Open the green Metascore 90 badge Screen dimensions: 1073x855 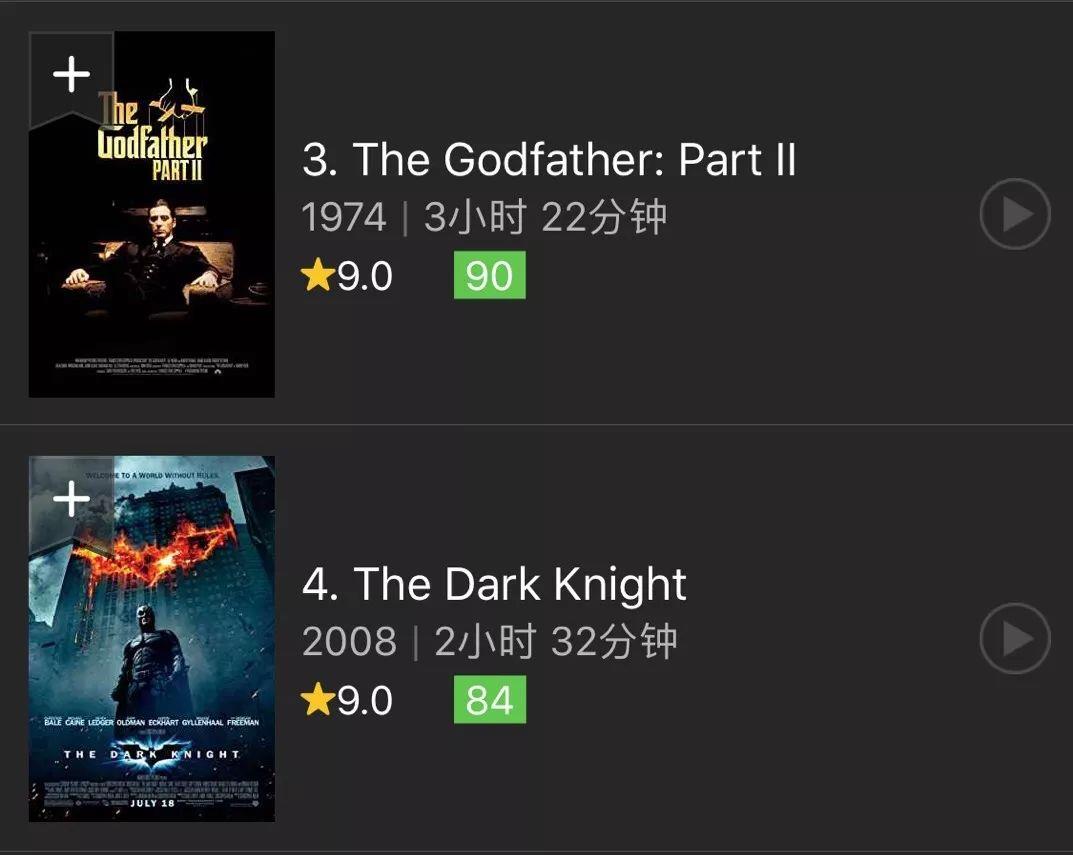click(489, 275)
